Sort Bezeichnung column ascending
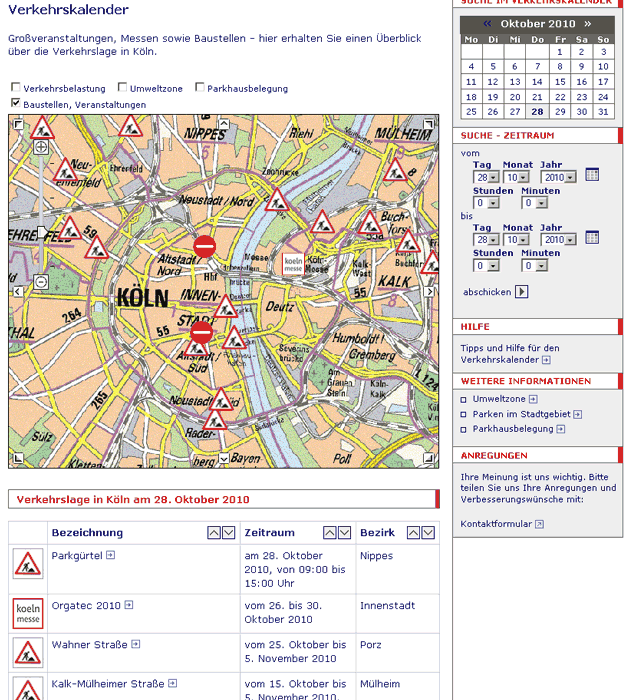Viewport: 626px width, 700px height. click(214, 533)
